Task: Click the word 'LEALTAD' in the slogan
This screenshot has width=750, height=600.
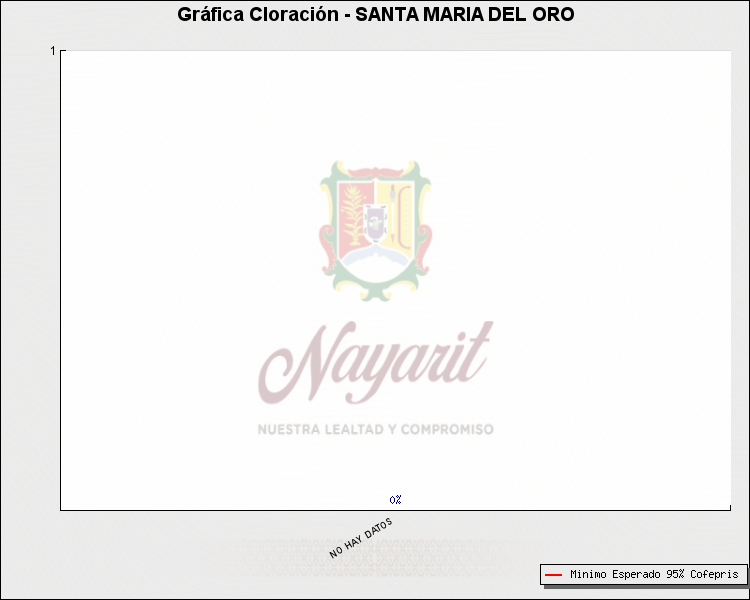Action: (353, 429)
